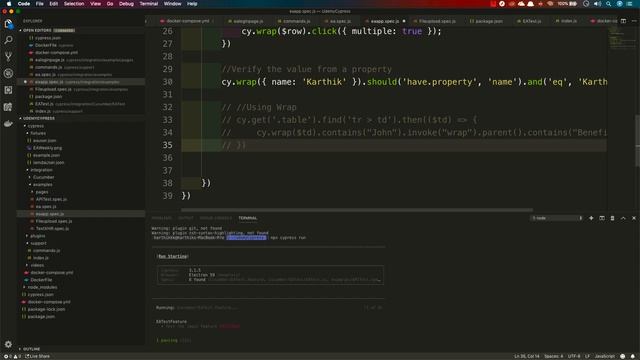Collapse the fixtures folder

38,133
